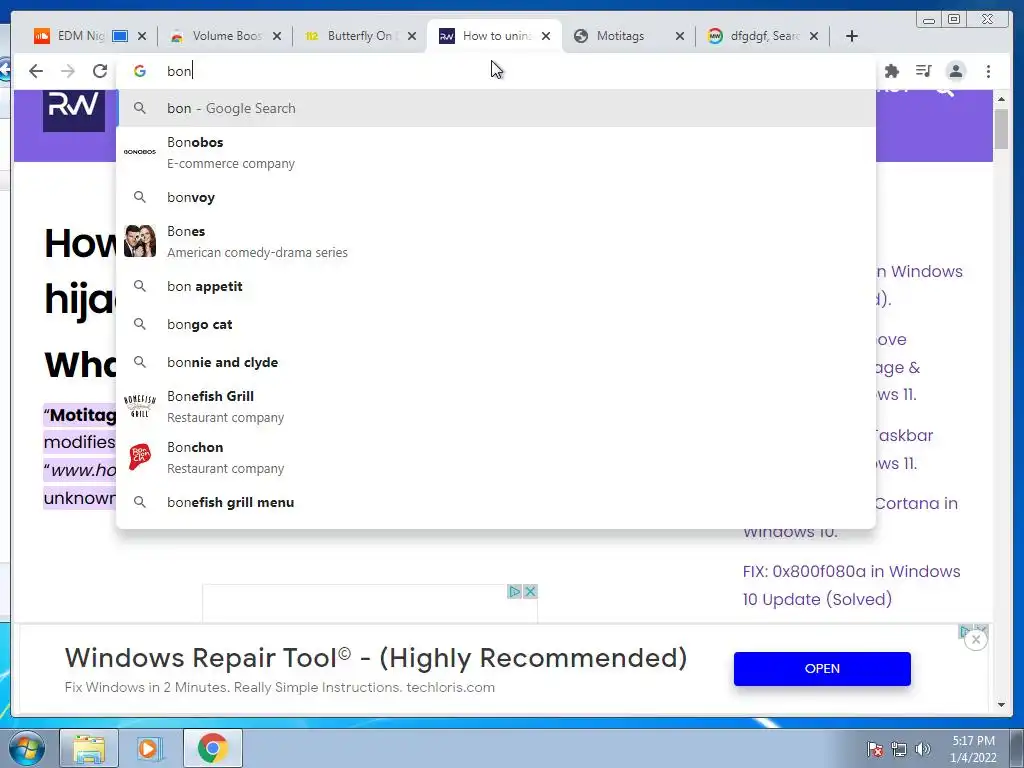
Task: Close the EDM Nig tab
Action: coord(142,36)
